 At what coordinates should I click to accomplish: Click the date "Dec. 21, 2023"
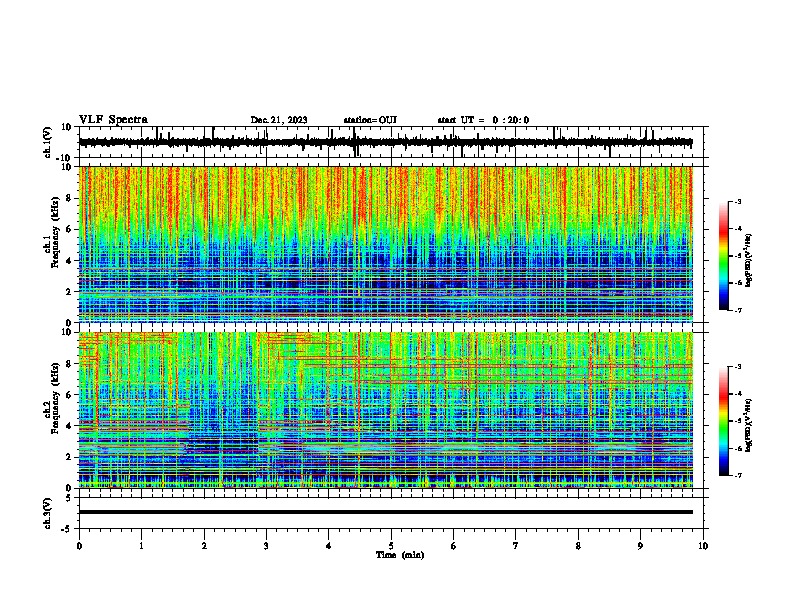(279, 120)
